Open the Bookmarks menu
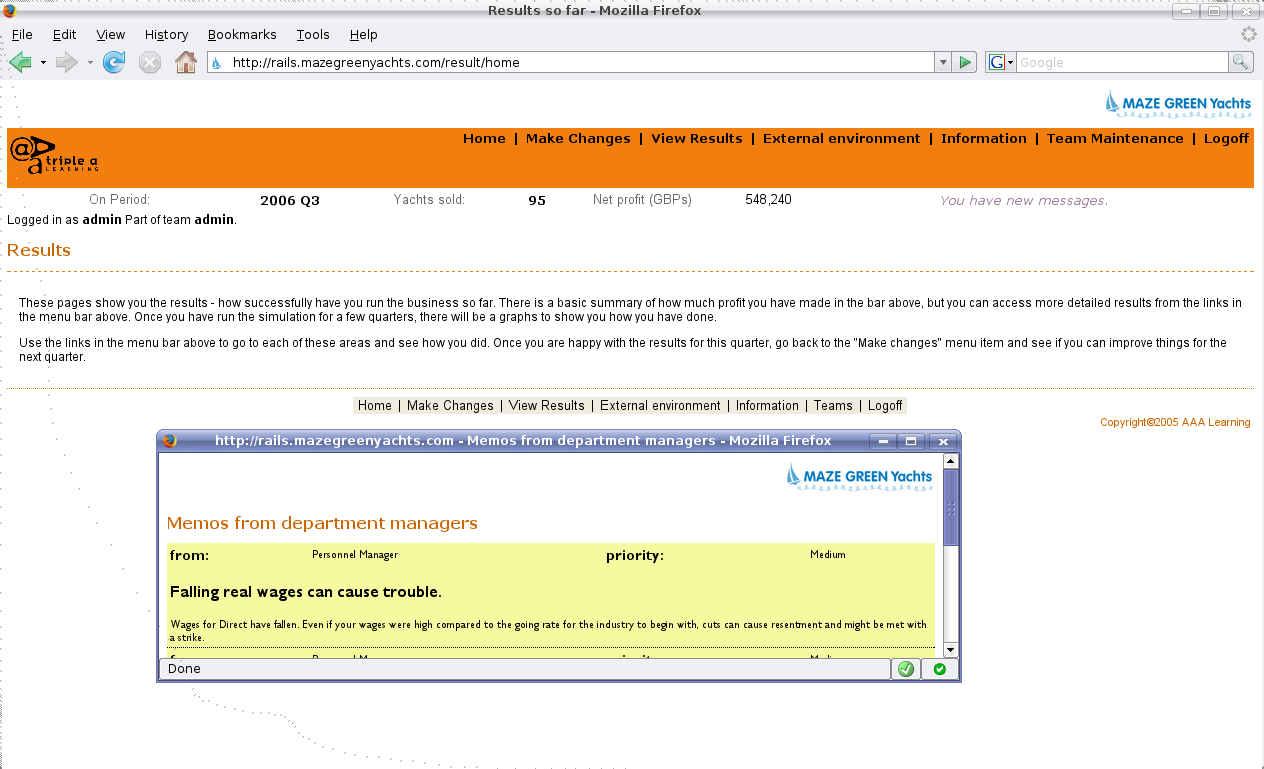Screen dimensions: 1264x769 point(242,34)
